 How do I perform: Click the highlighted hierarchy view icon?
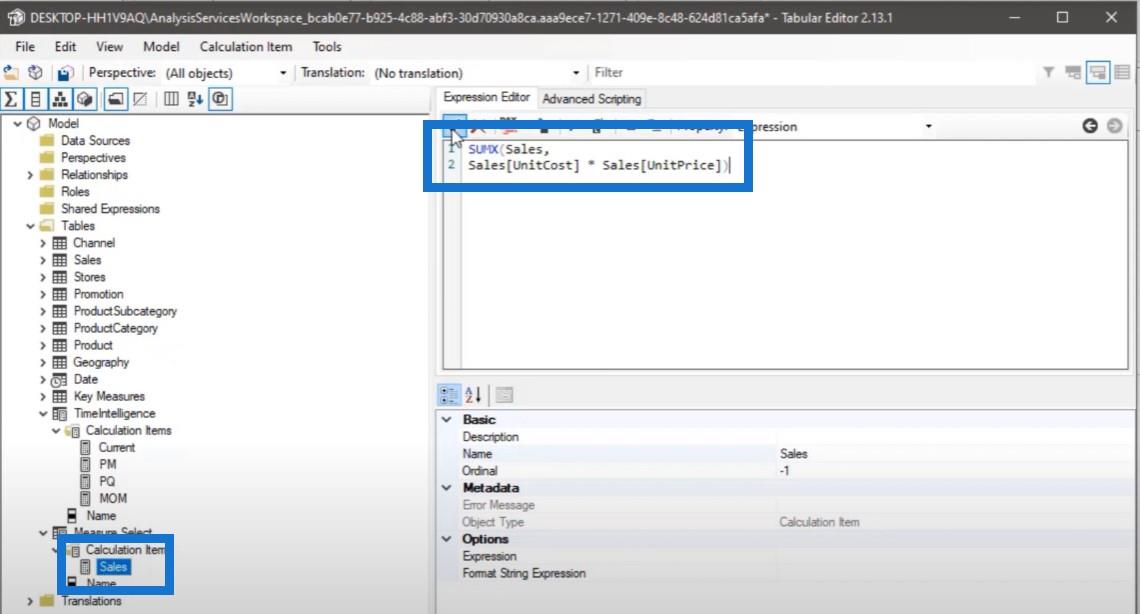pyautogui.click(x=1097, y=72)
